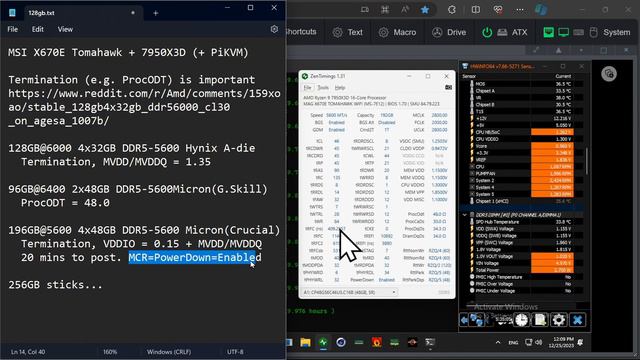Click HWiNFO collapse arrows button
This screenshot has width=640, height=360.
(x=464, y=320)
